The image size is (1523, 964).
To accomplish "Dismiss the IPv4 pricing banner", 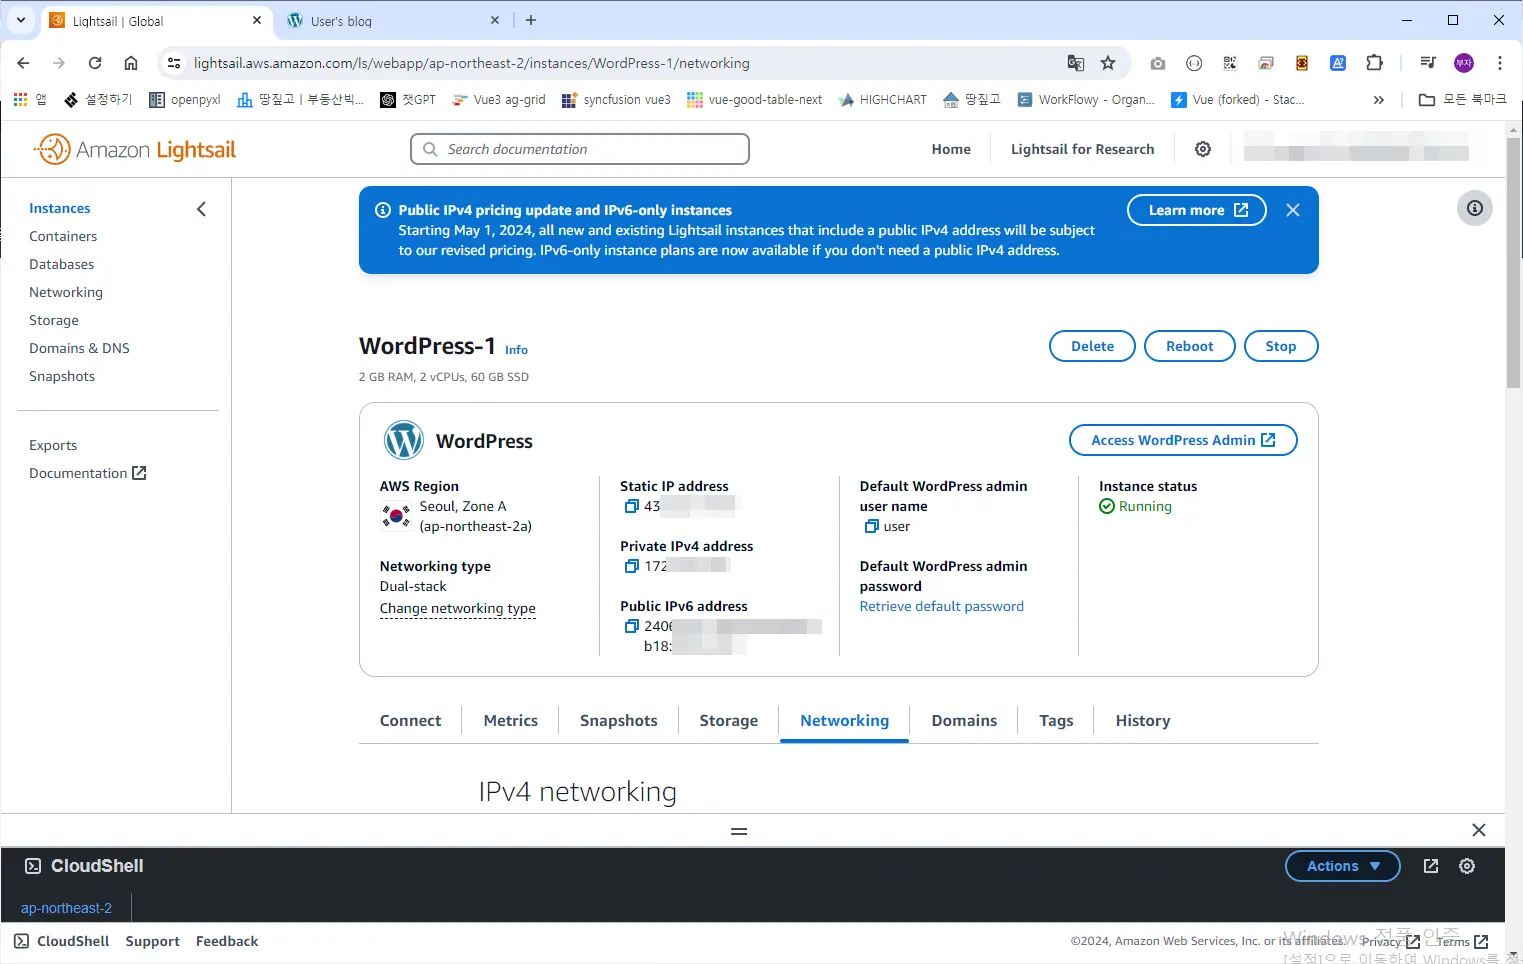I will point(1293,210).
